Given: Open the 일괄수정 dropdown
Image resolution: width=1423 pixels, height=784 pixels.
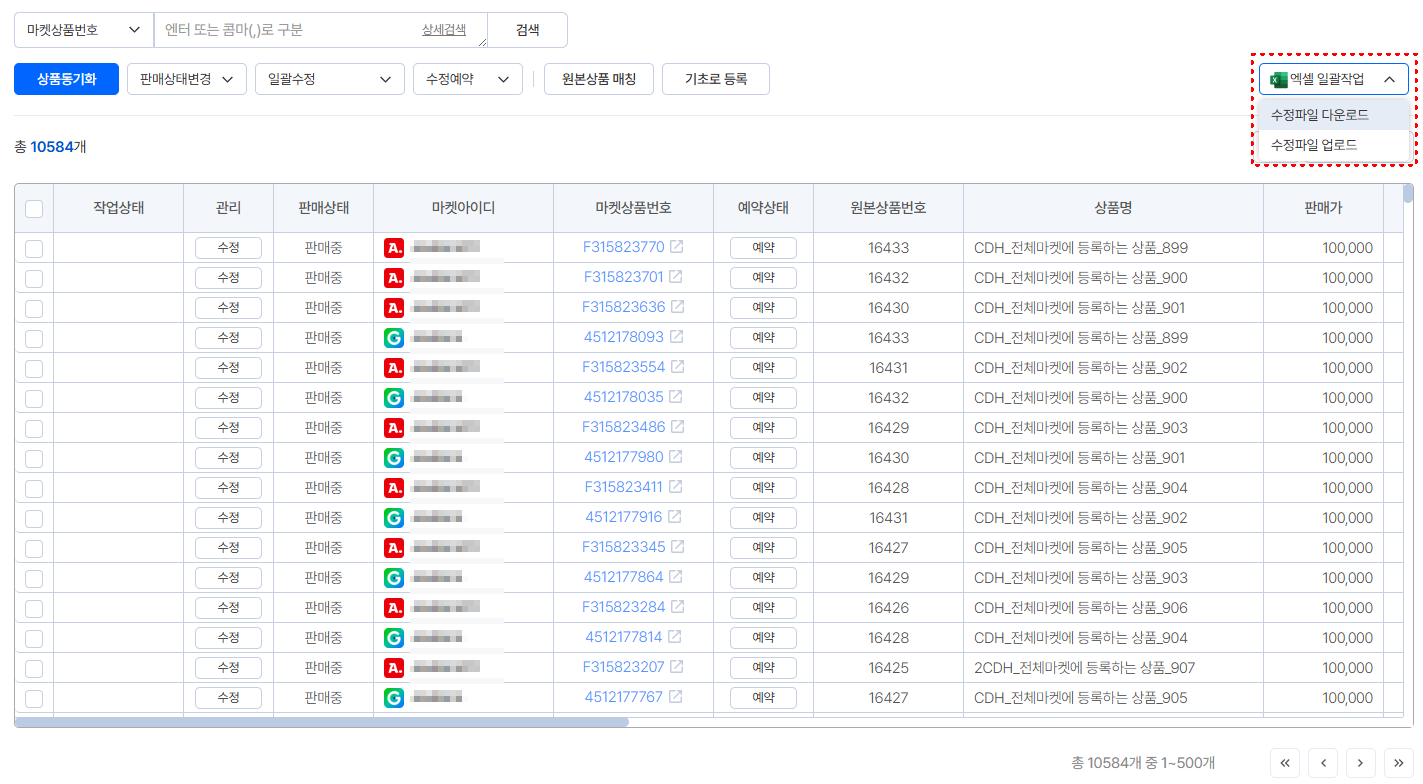Looking at the screenshot, I should click(x=329, y=79).
